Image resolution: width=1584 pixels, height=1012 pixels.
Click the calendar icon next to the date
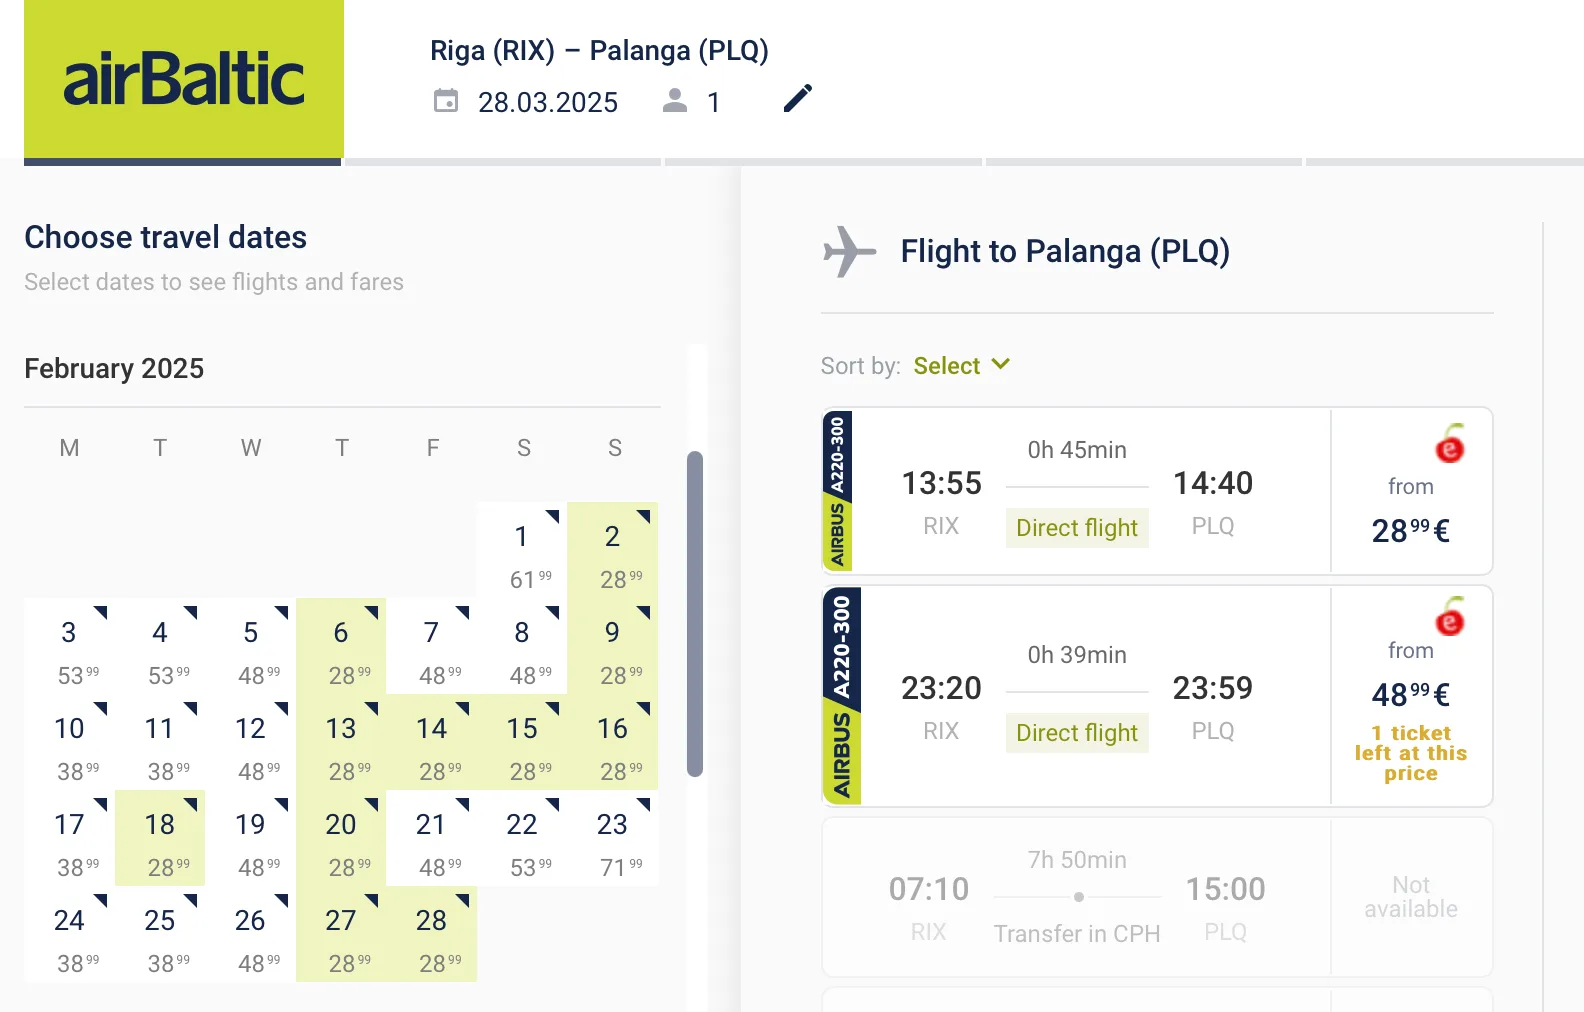click(446, 101)
